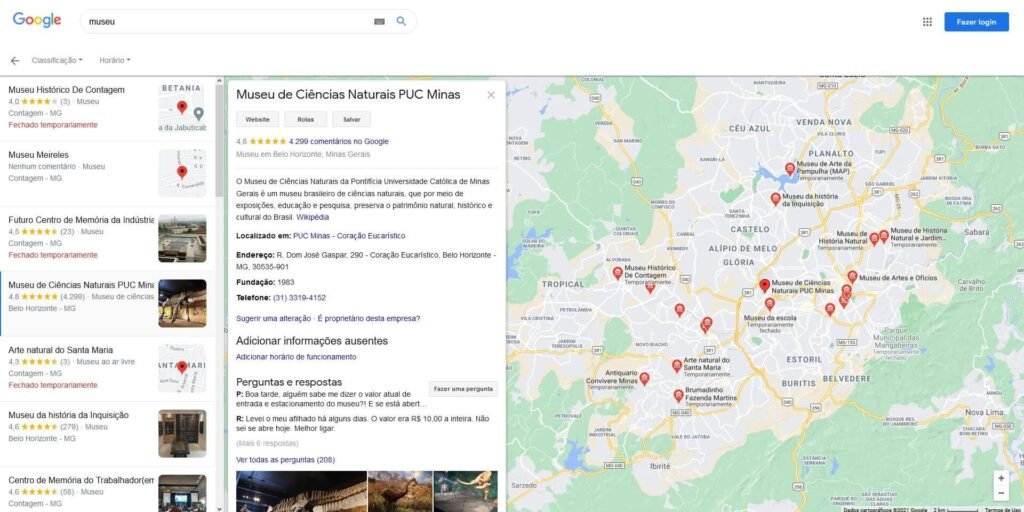1024x512 pixels.
Task: Click the Museu da escola map pin
Action: coord(770,304)
